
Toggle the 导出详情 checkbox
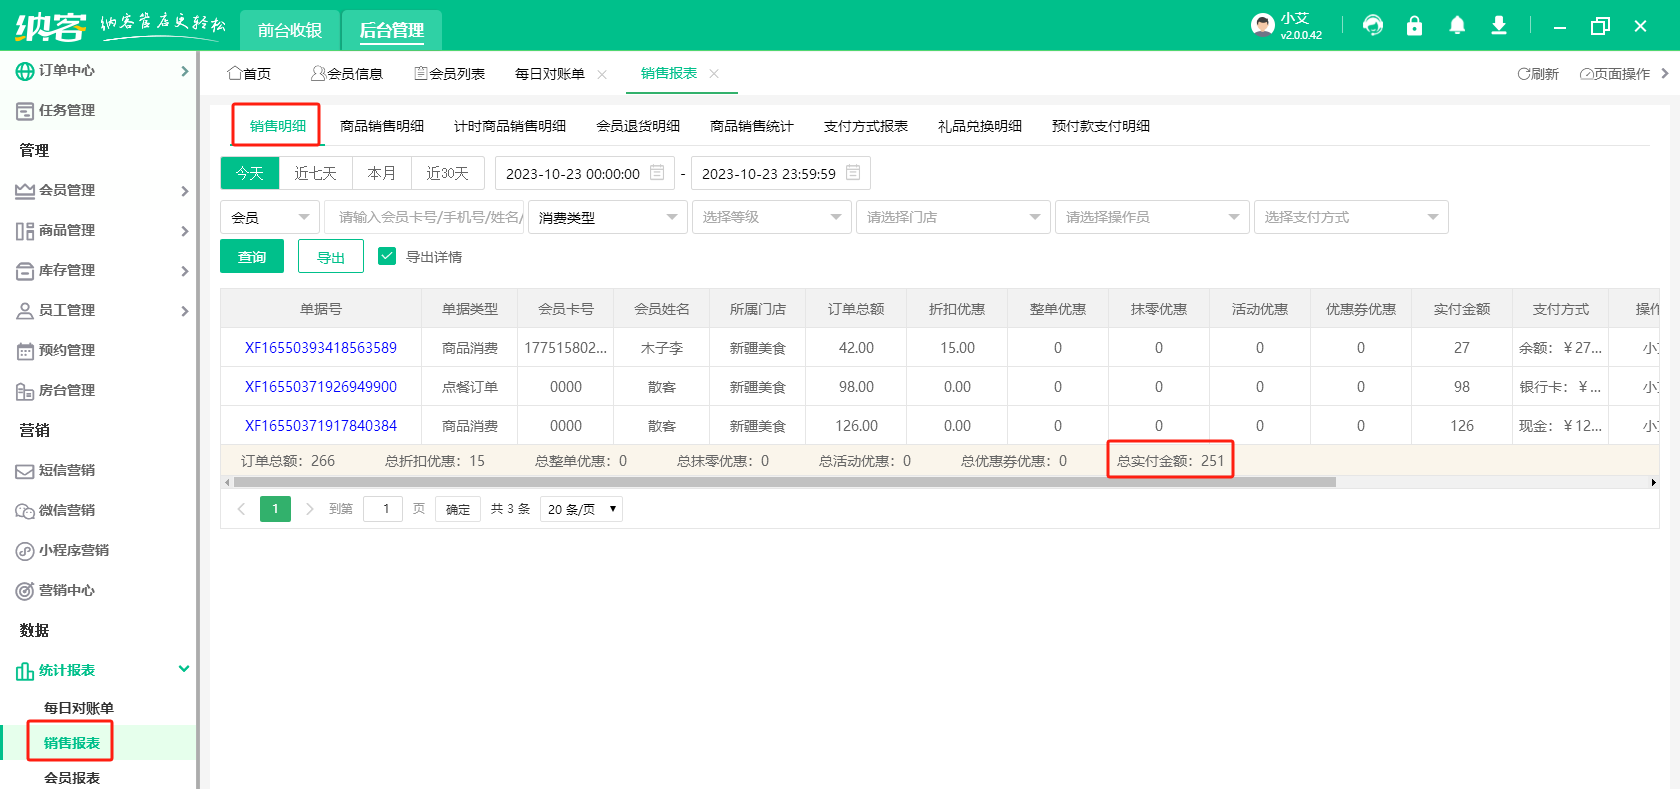point(387,256)
